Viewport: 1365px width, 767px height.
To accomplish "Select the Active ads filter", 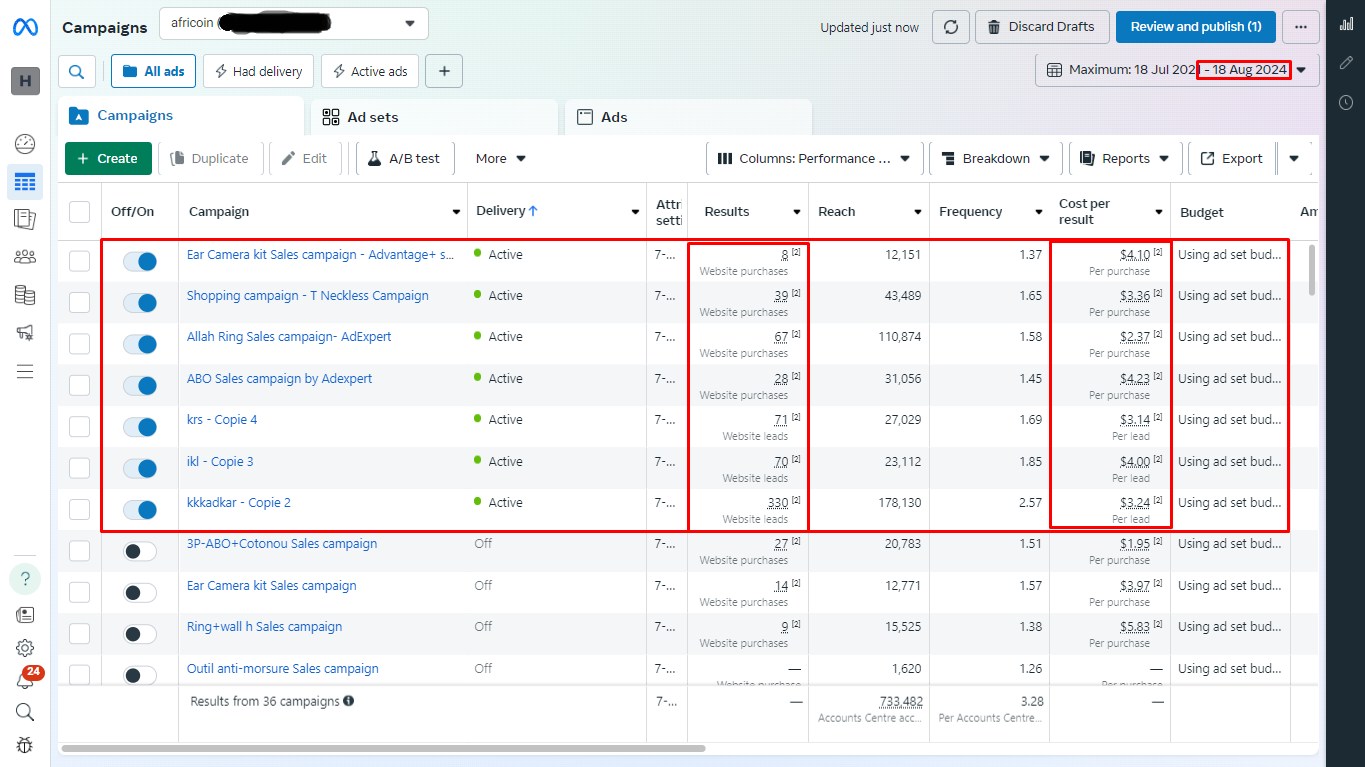I will pos(369,71).
